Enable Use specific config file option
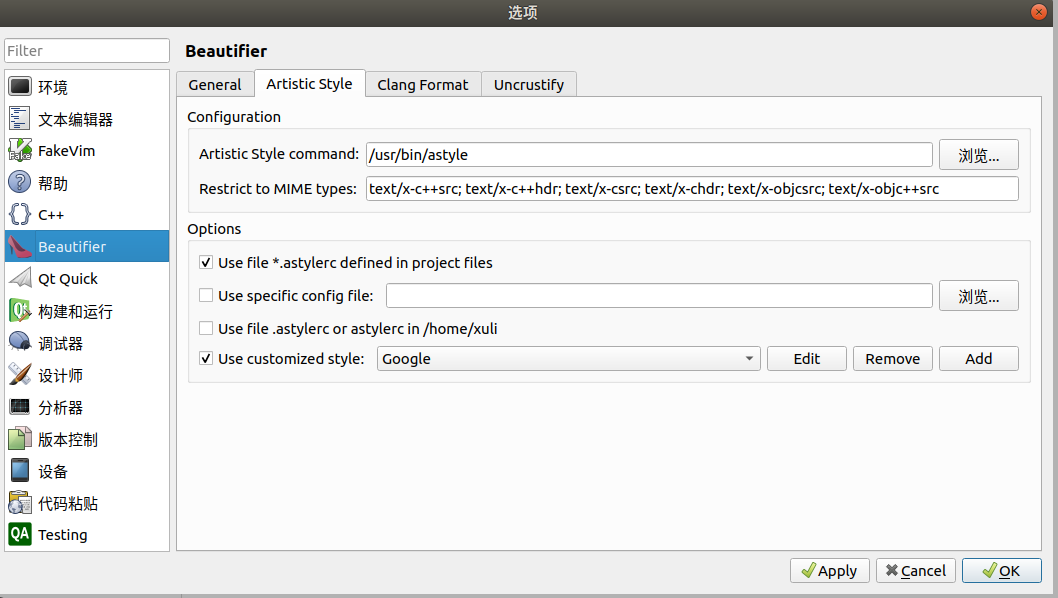This screenshot has width=1058, height=598. point(205,294)
